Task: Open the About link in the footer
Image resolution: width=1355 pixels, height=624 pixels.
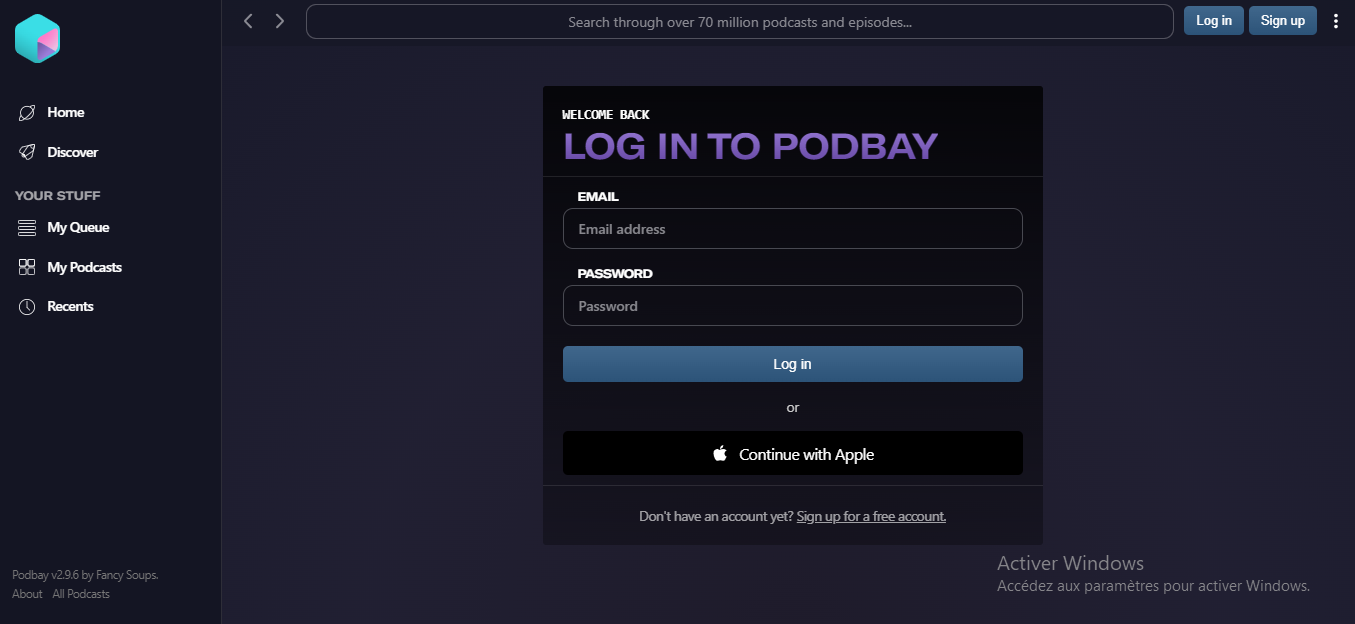Action: (27, 594)
